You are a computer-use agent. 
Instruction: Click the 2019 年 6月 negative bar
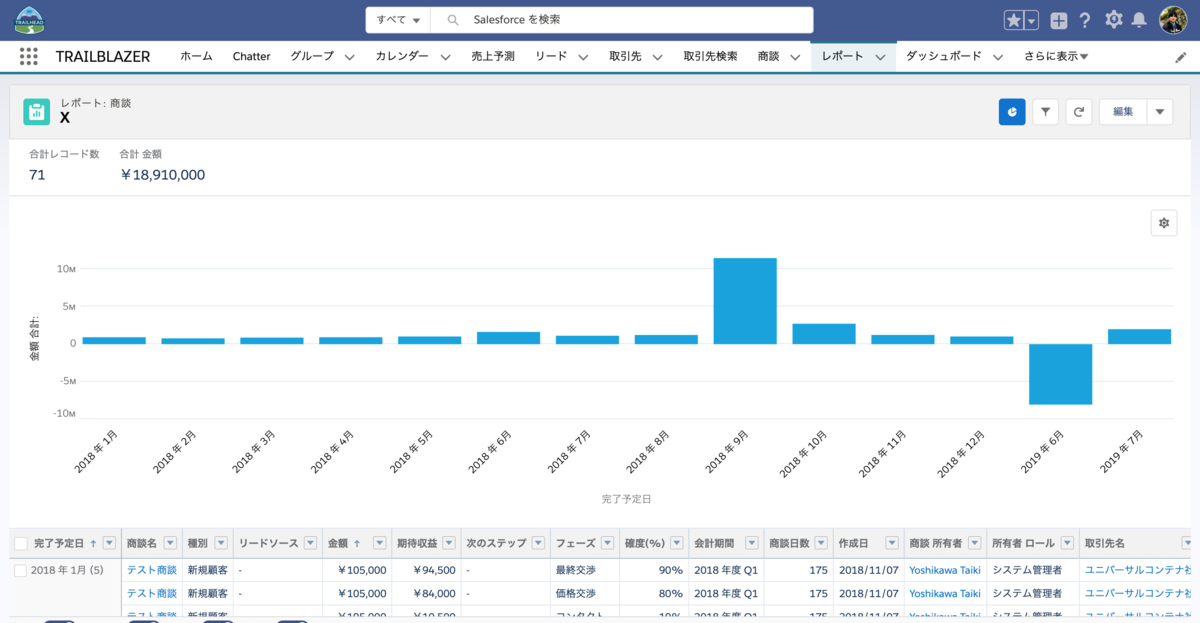coord(1060,374)
